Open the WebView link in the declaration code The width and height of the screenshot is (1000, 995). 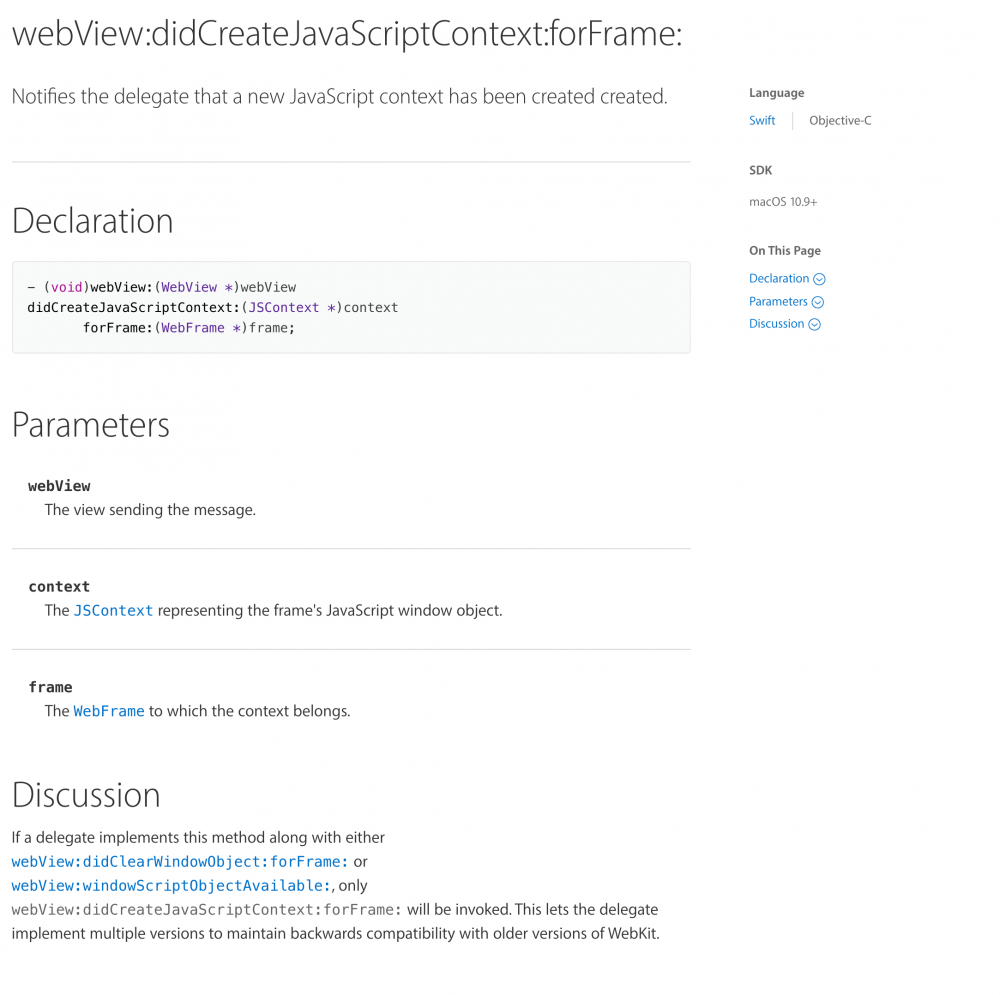point(188,287)
